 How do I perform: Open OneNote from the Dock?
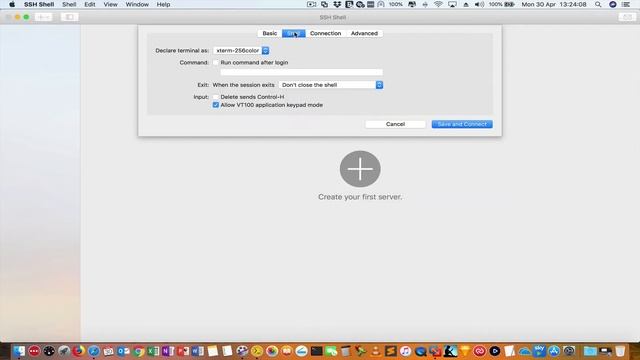(168, 351)
